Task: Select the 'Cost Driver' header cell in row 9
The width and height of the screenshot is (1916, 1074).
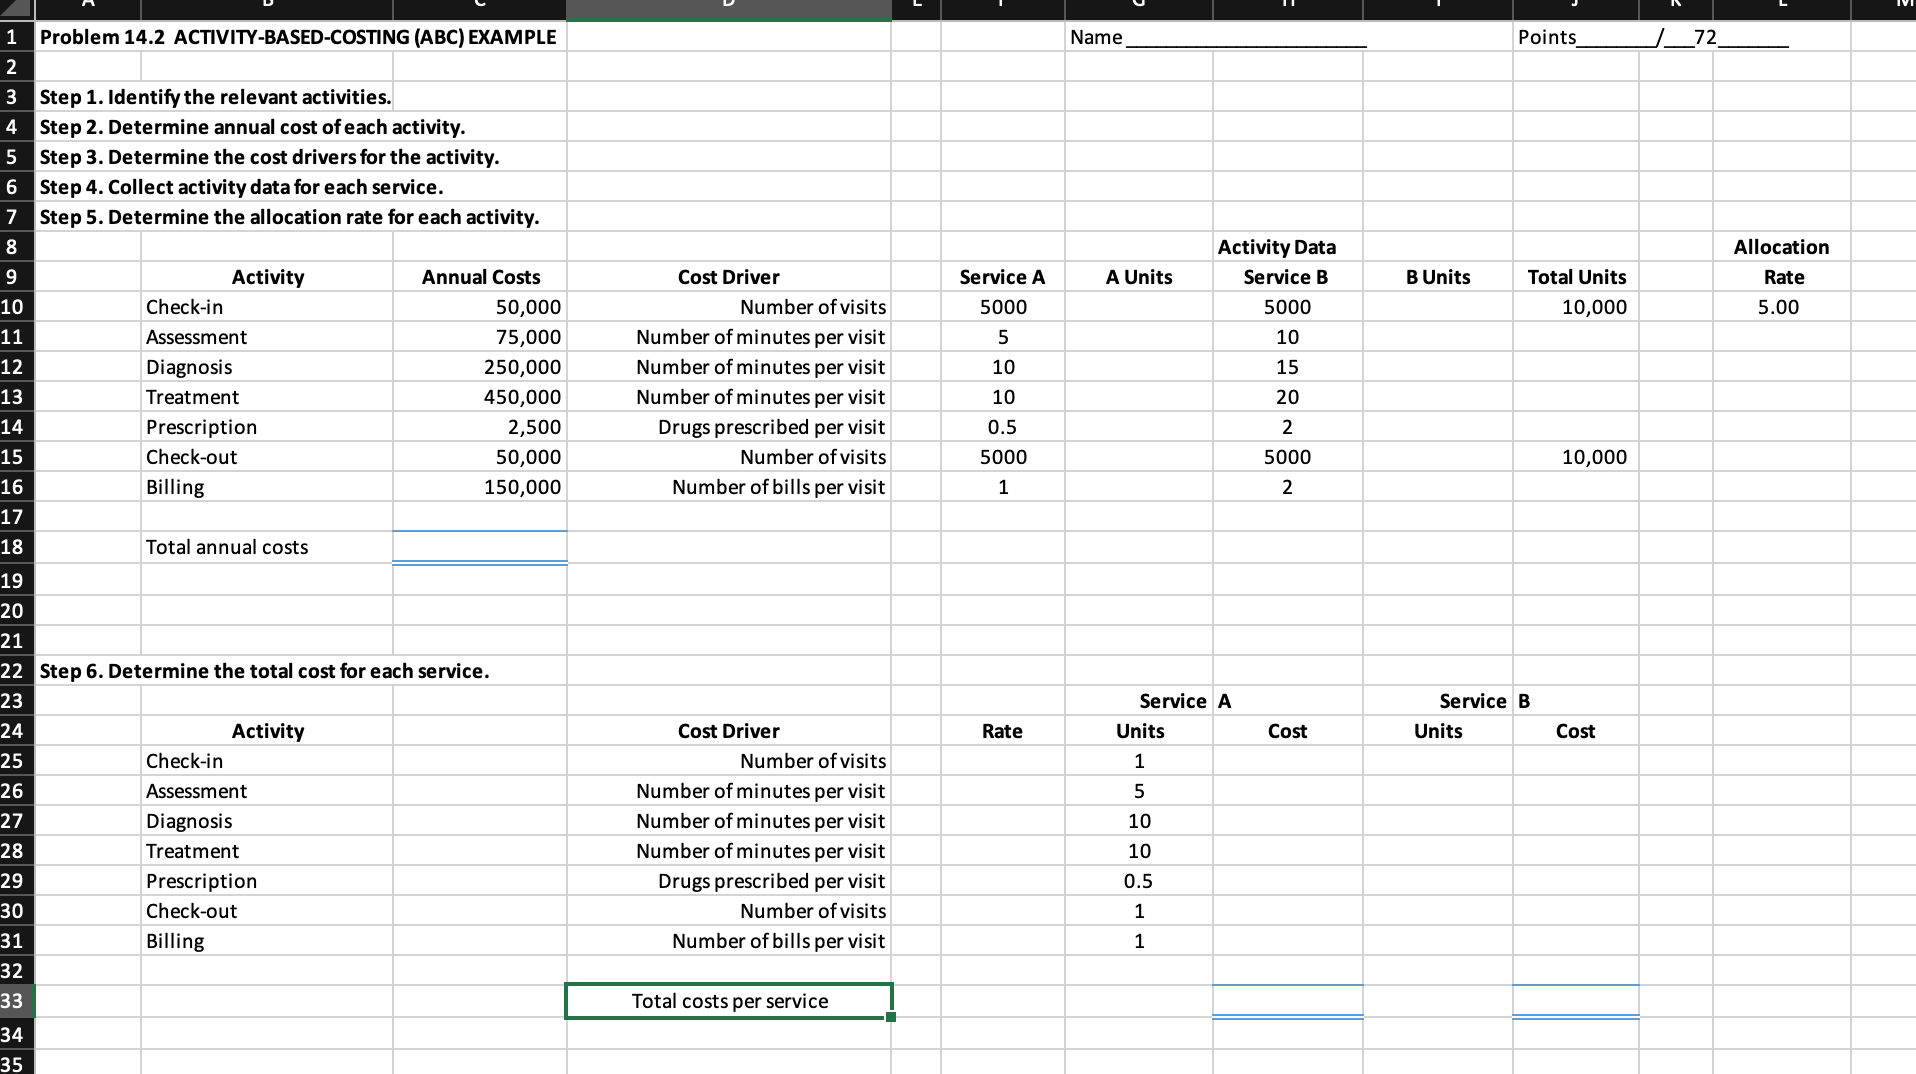Action: pyautogui.click(x=727, y=277)
